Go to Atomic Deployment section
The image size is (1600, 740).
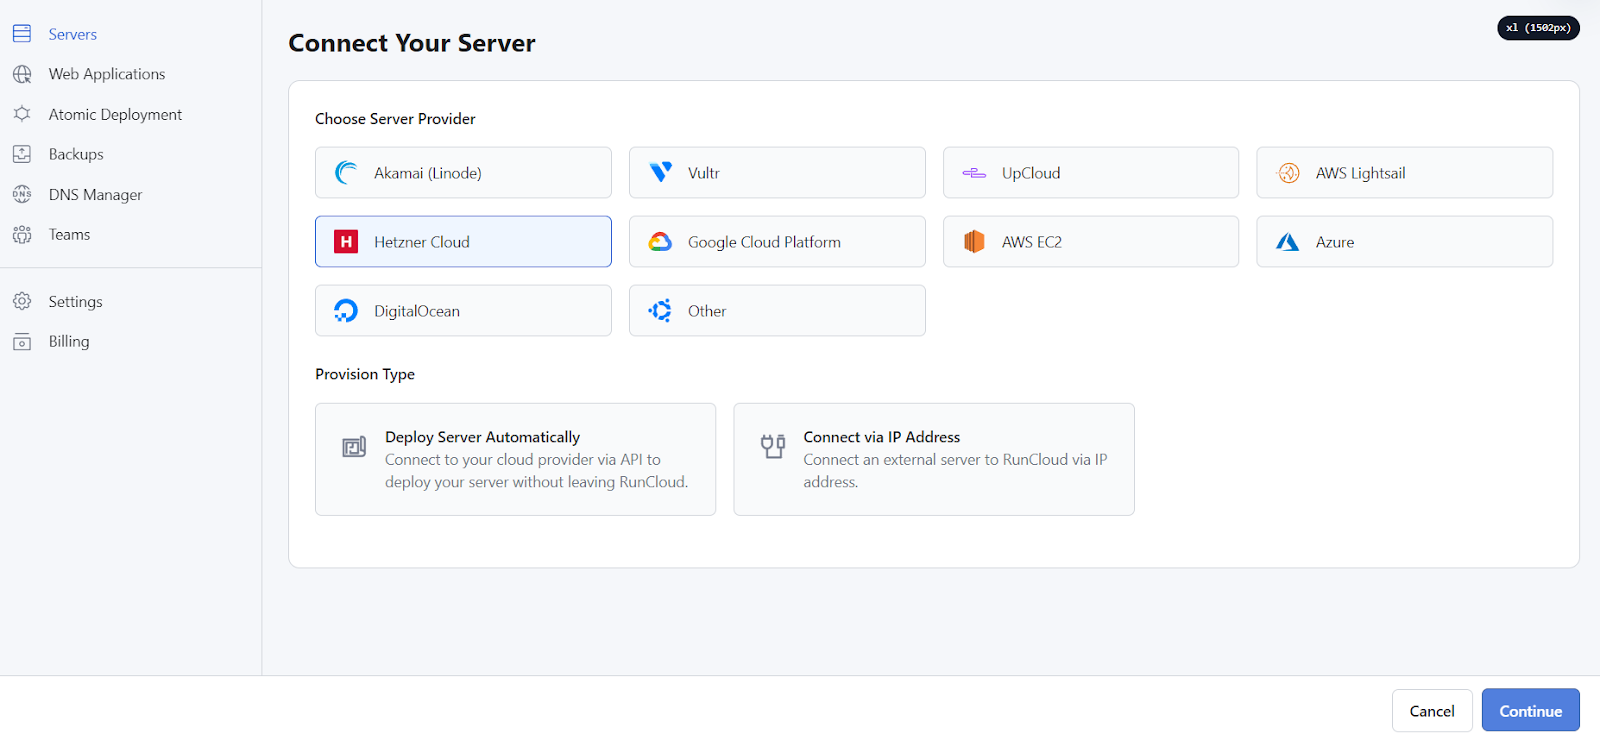click(x=115, y=114)
